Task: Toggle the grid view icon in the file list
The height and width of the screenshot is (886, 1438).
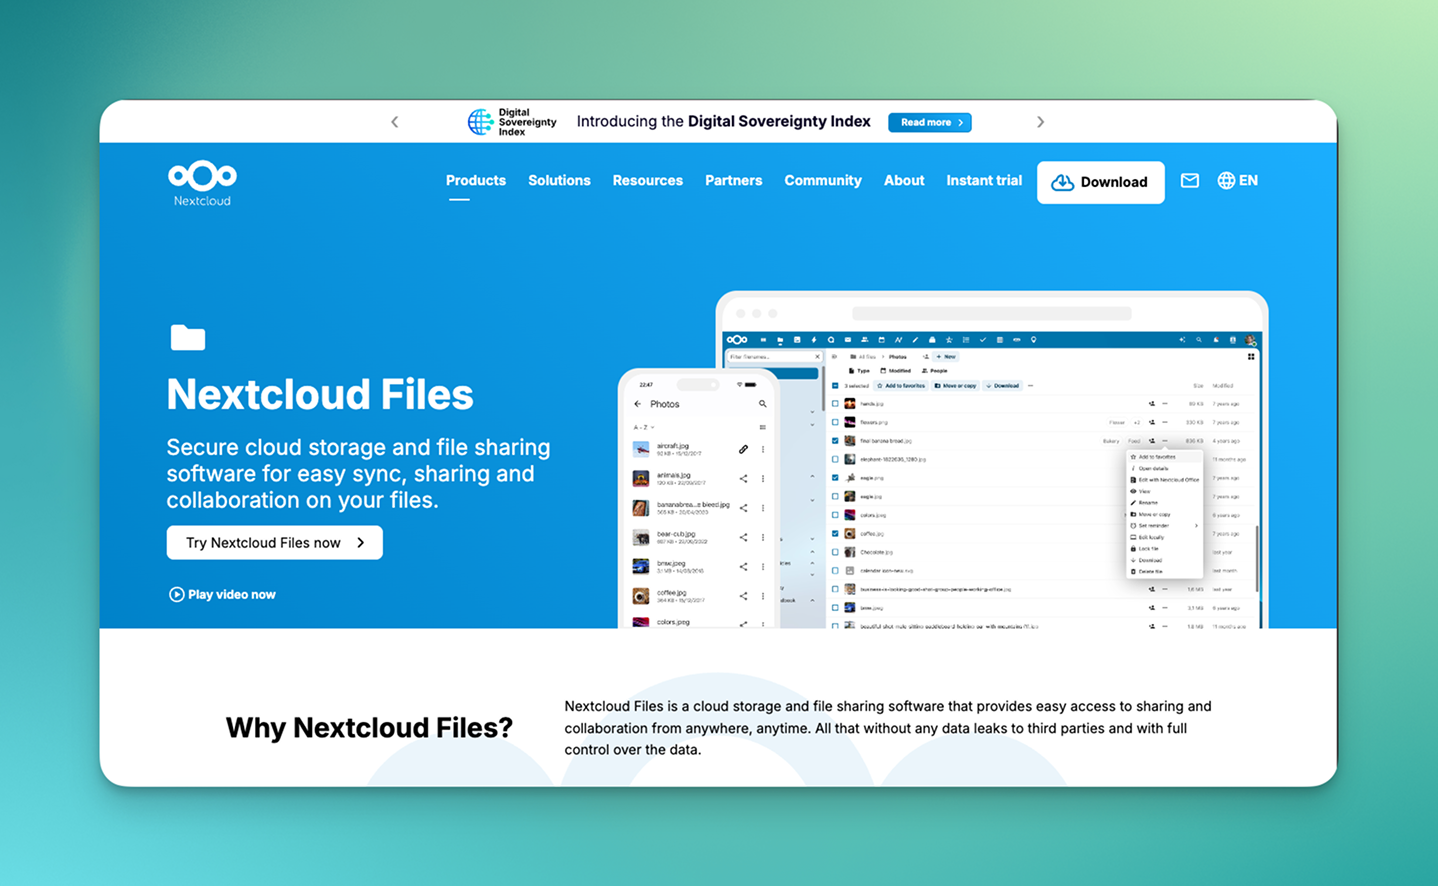Action: click(1251, 357)
